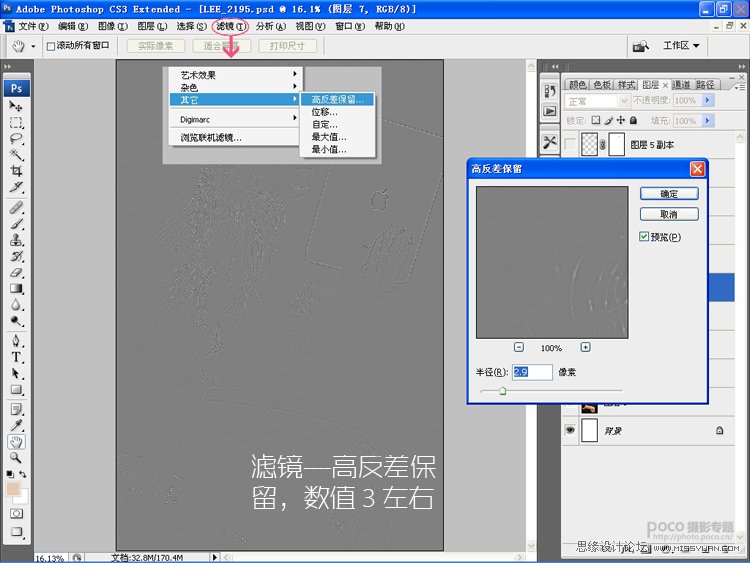750x563 pixels.
Task: Toggle lock image pixels
Action: click(608, 120)
